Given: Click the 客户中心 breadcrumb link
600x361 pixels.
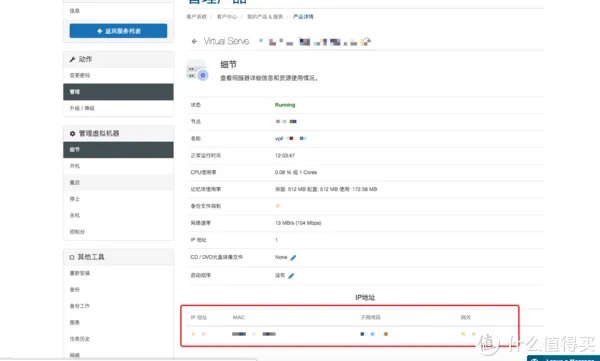Looking at the screenshot, I should coord(227,17).
